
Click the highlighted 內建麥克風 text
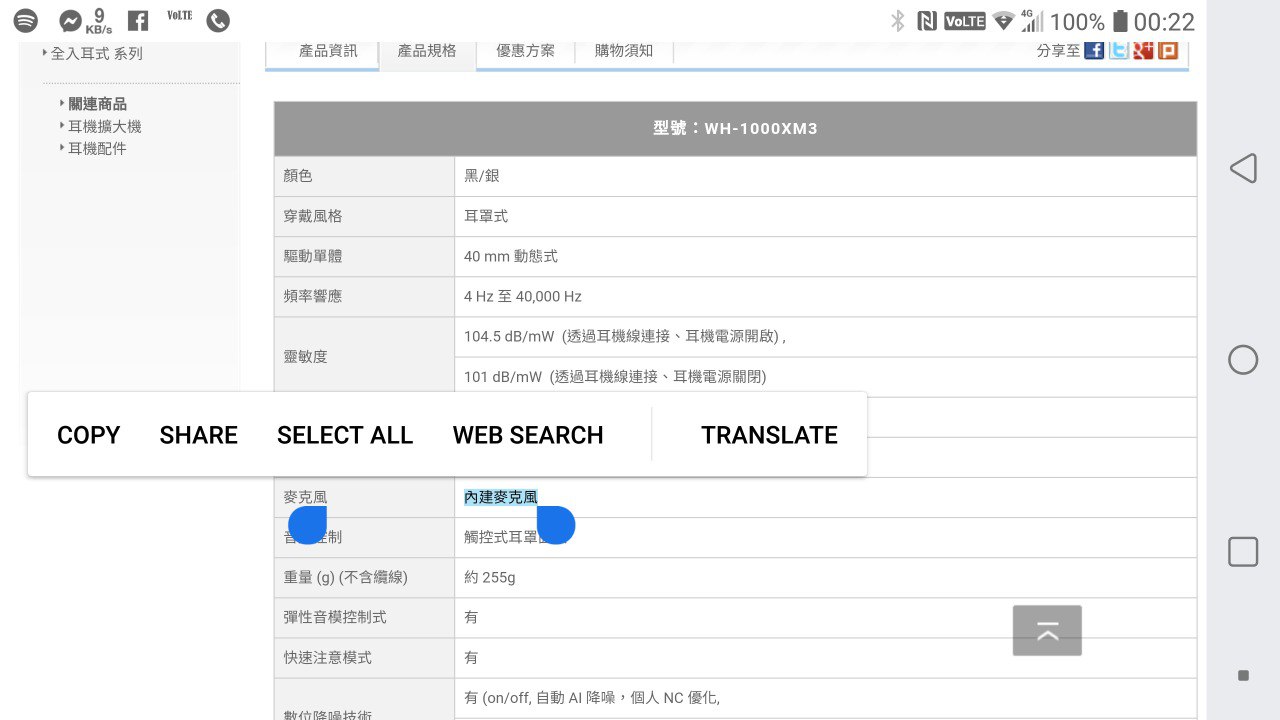[x=500, y=497]
